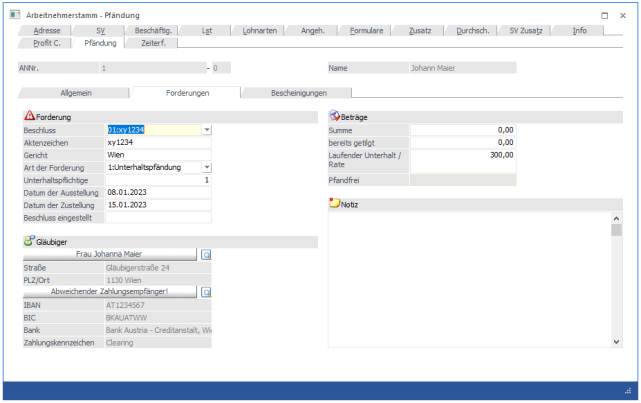Switch to the Allgemein tab

[x=77, y=93]
